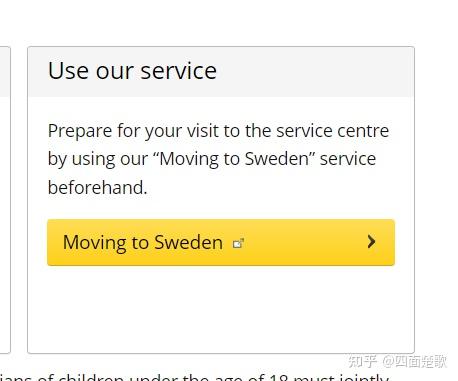Click the words 'service centre' in the paragraph
The height and width of the screenshot is (381, 458).
pyautogui.click(x=332, y=131)
